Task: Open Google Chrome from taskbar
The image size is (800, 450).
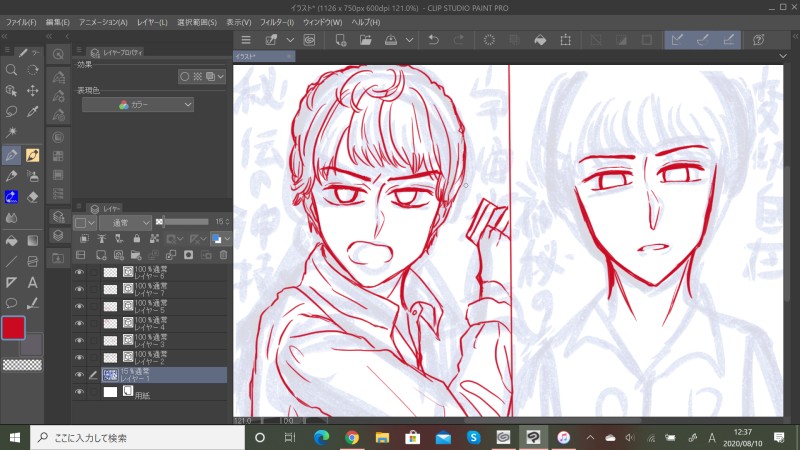Action: pyautogui.click(x=352, y=437)
